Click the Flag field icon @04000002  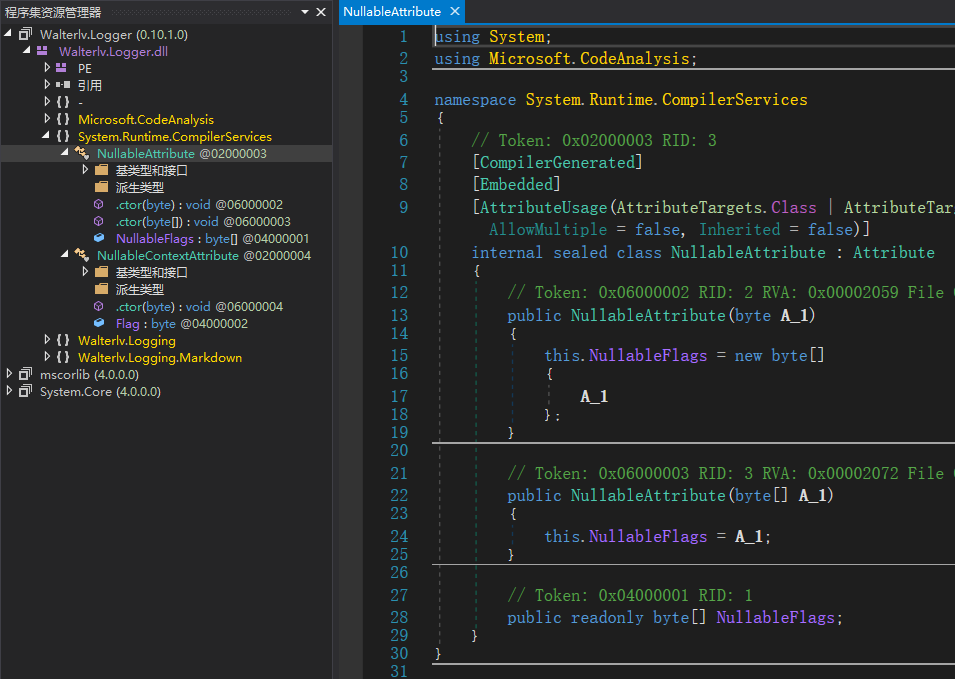point(99,323)
